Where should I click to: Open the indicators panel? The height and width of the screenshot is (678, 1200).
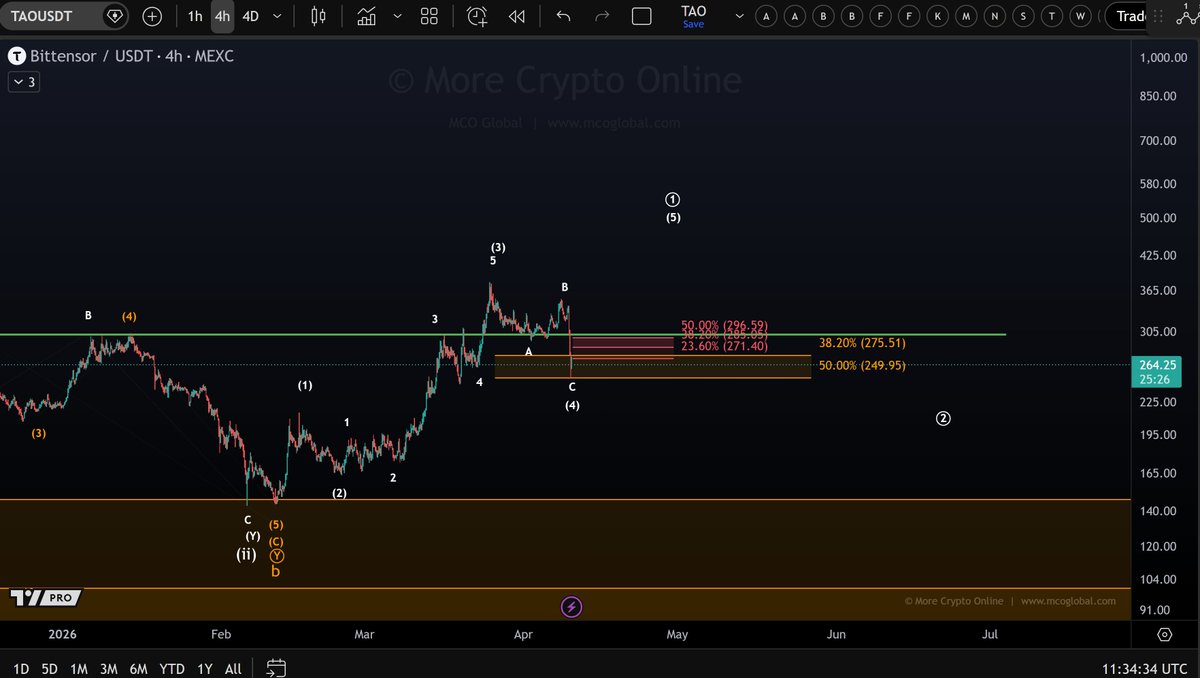click(x=367, y=16)
